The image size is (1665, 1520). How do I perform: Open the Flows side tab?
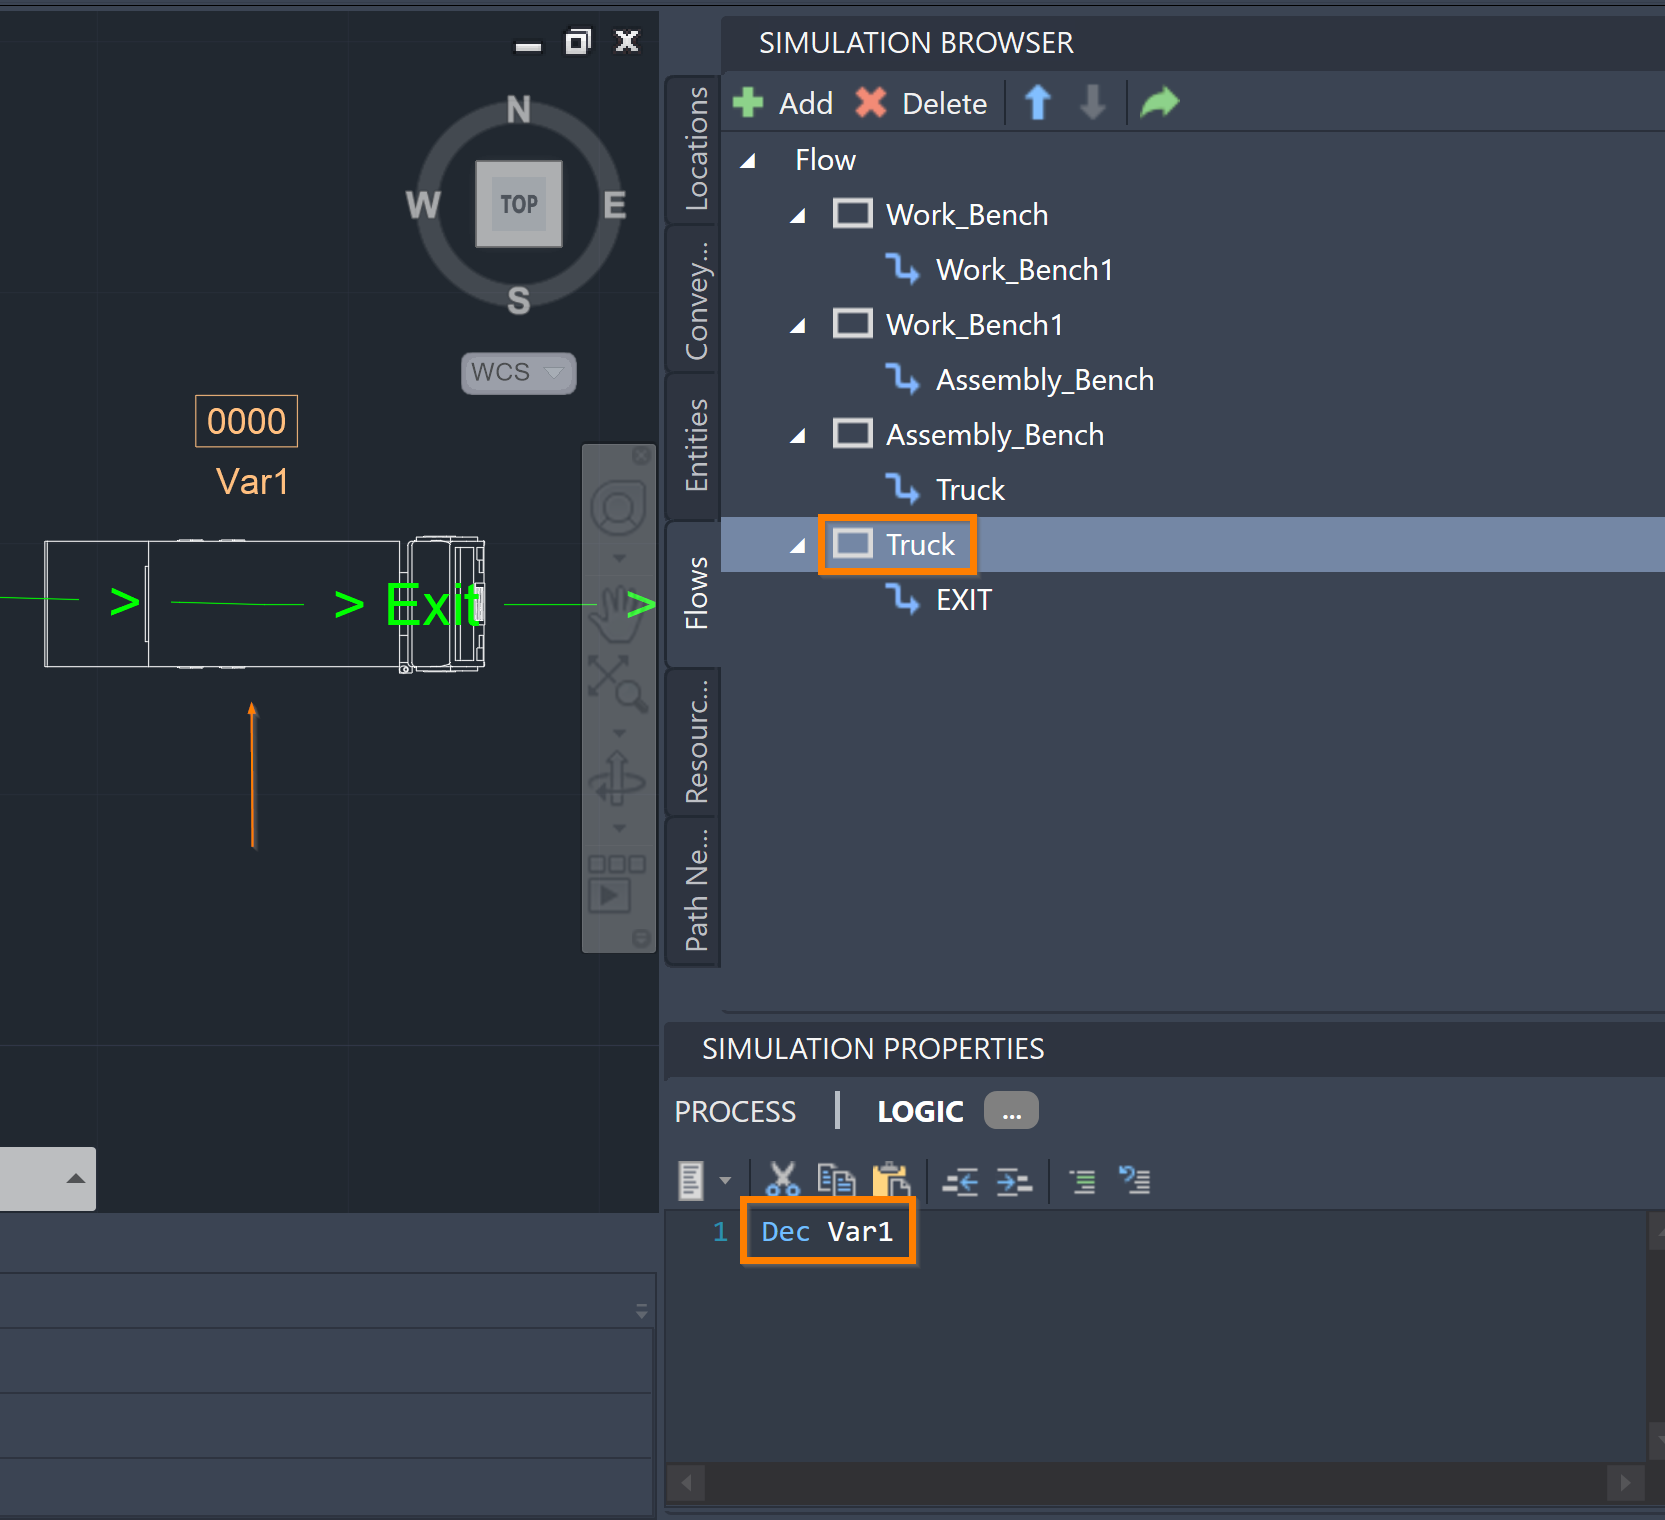696,593
